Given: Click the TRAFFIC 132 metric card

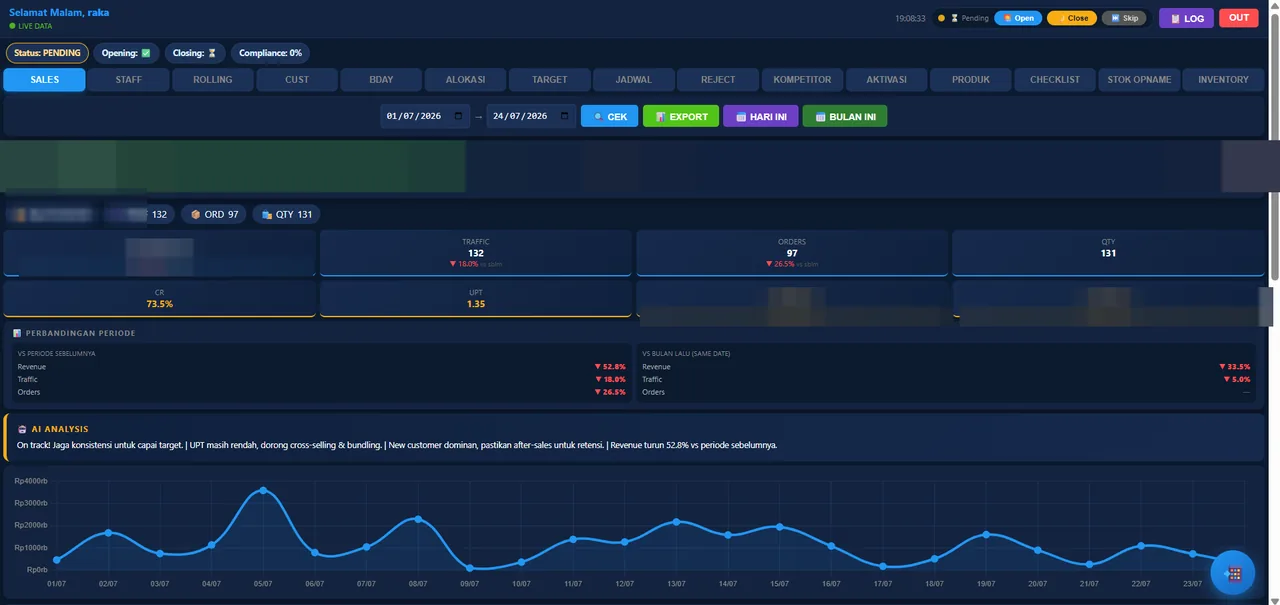Looking at the screenshot, I should tap(476, 253).
